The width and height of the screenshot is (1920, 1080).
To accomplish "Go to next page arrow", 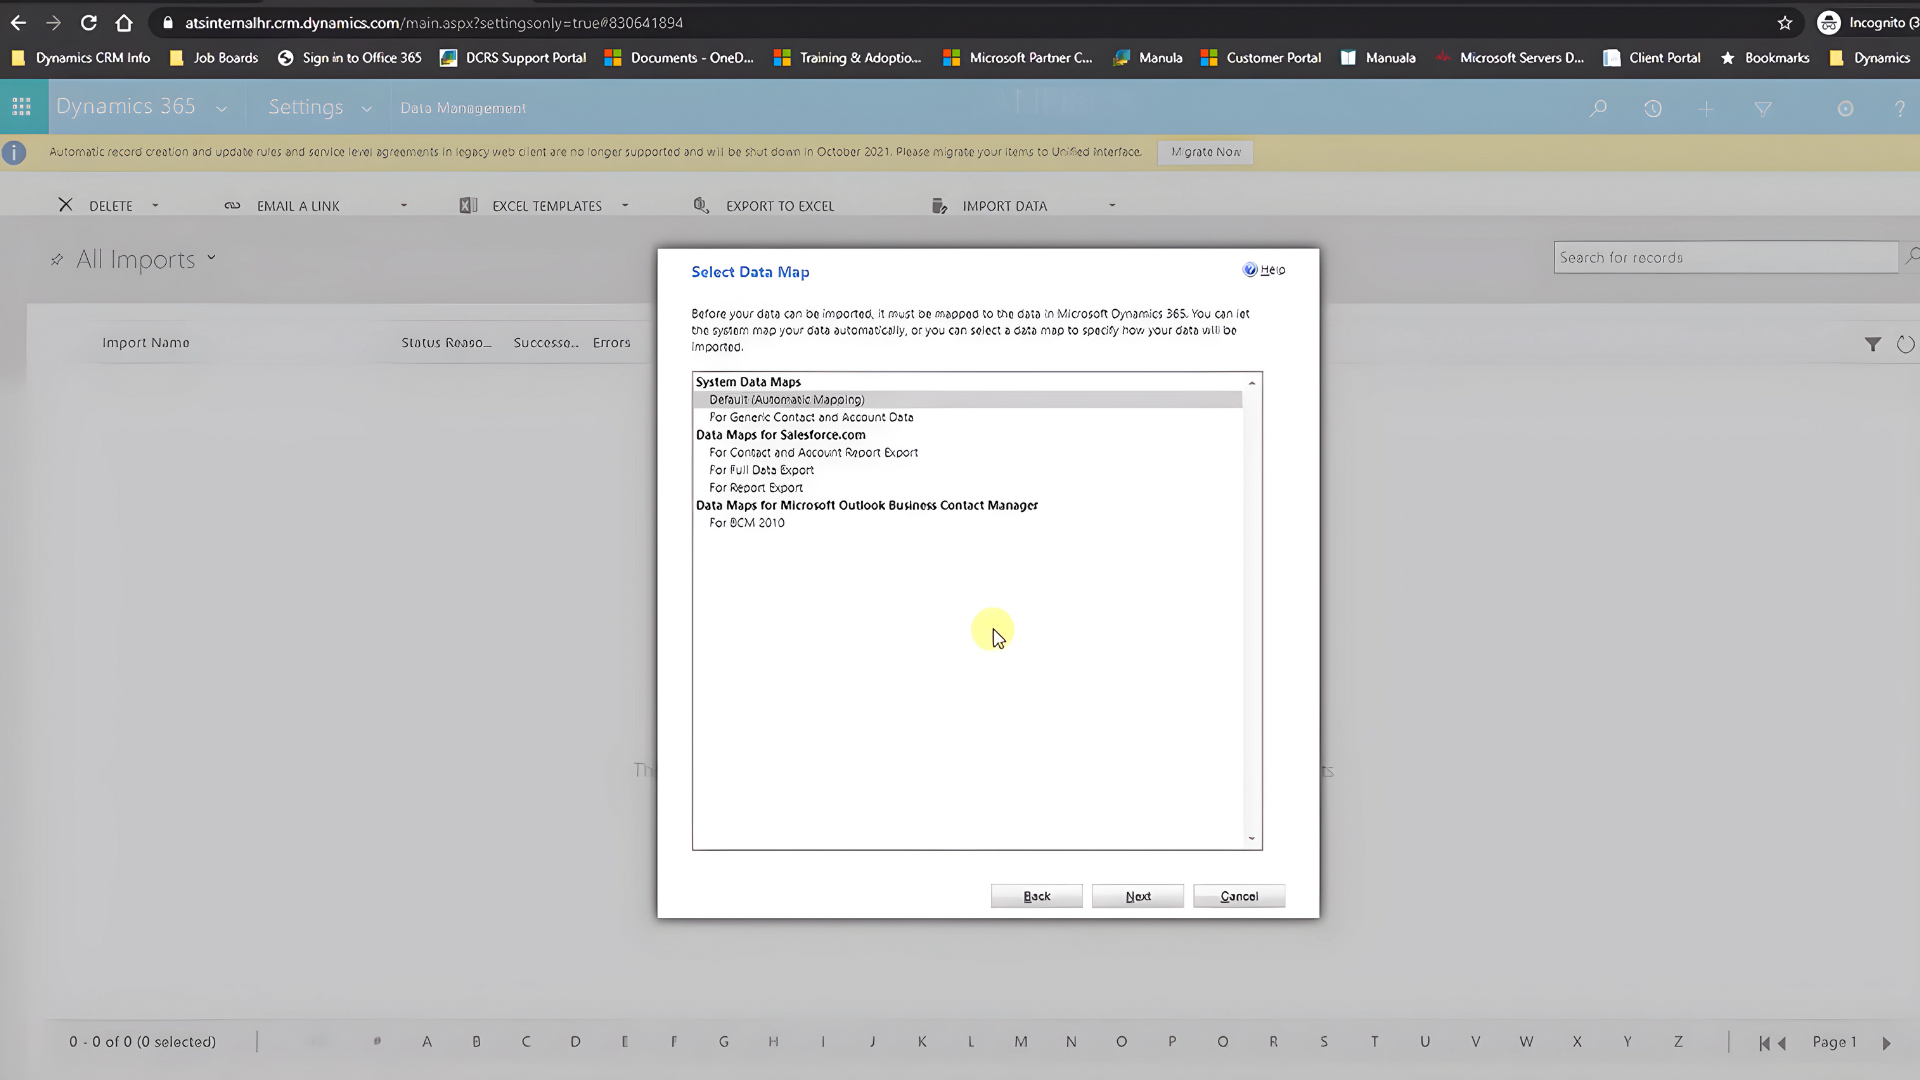I will click(1886, 1043).
